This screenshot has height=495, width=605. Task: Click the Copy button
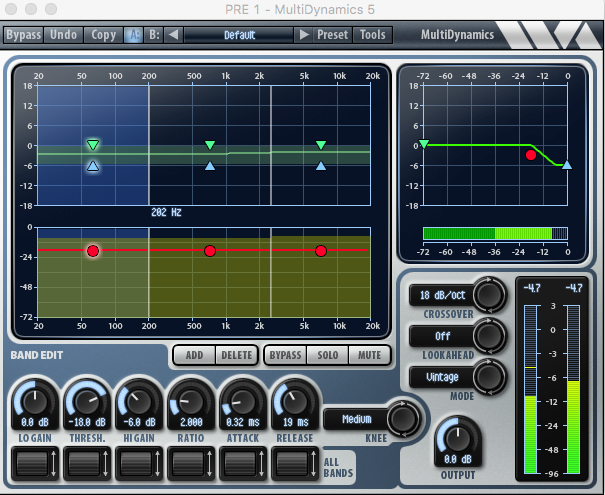click(103, 35)
